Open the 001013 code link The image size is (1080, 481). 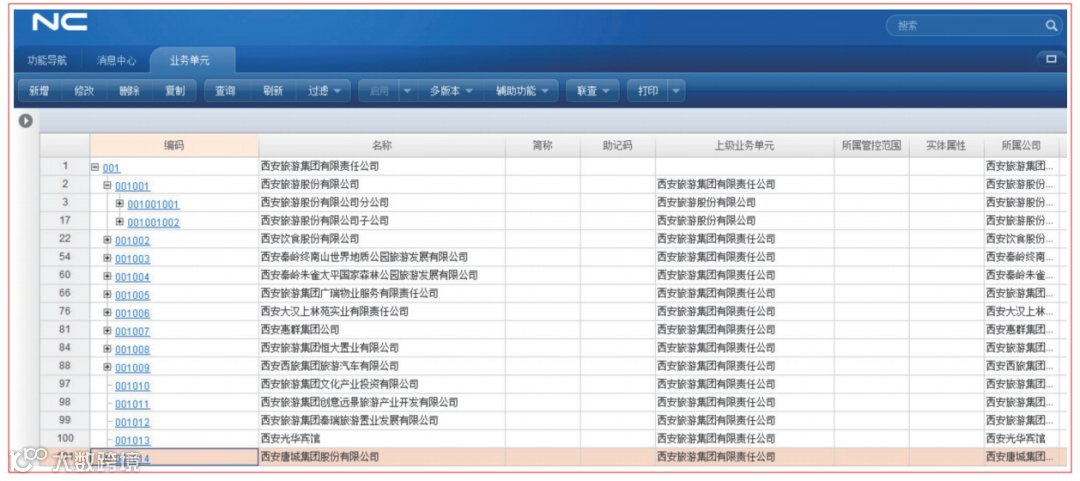132,440
